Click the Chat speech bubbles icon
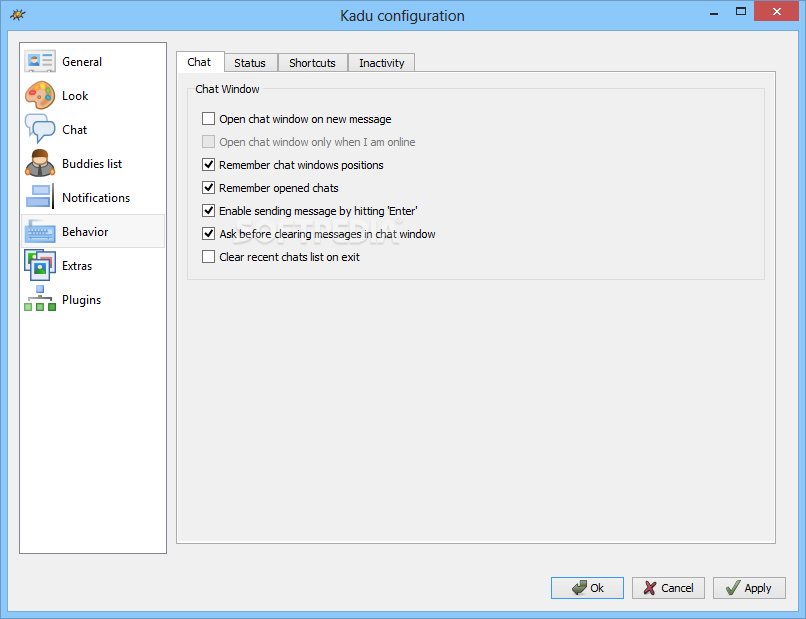 [40, 129]
